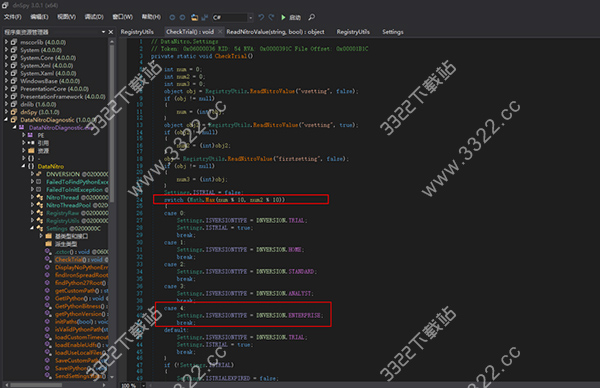The image size is (600, 388).
Task: Open the 编辑(E) menu
Action: [39, 17]
